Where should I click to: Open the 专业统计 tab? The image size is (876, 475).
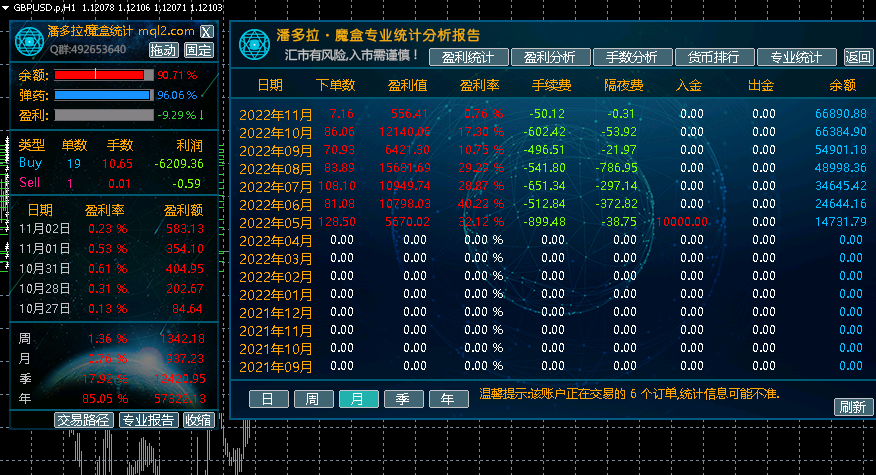pyautogui.click(x=796, y=57)
